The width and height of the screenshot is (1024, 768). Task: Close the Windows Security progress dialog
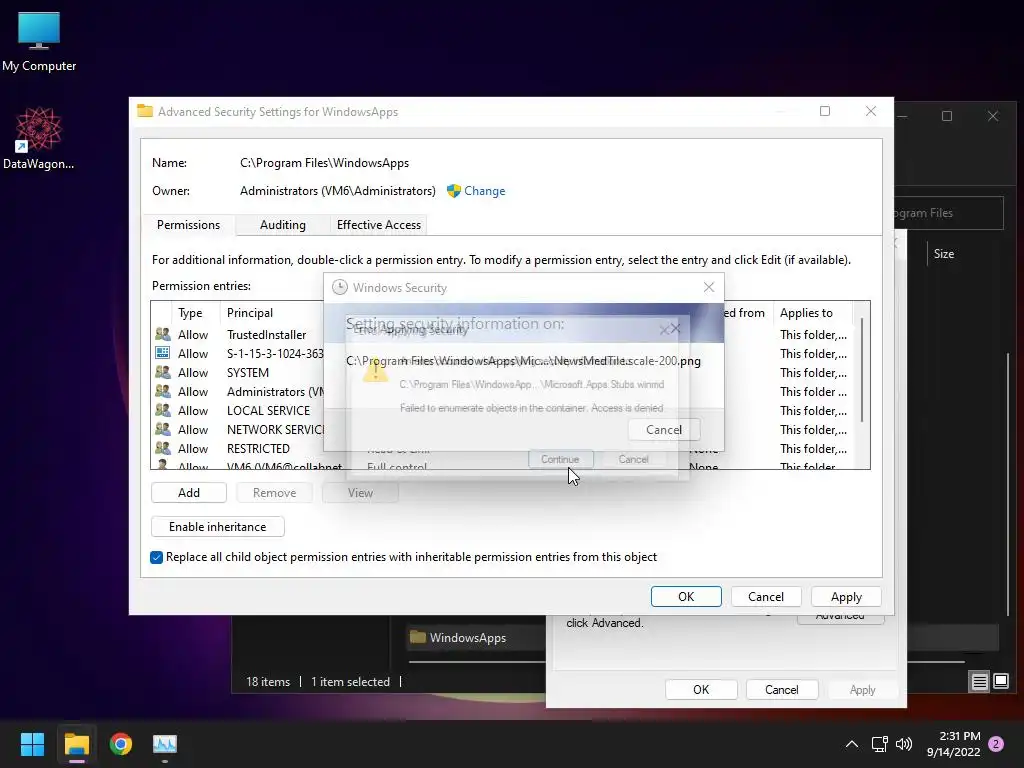point(709,287)
